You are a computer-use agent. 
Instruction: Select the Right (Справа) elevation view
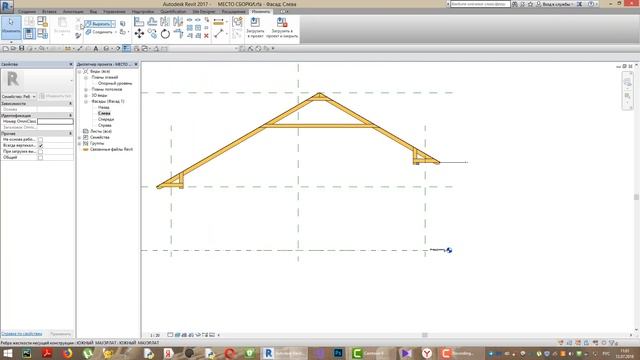105,126
